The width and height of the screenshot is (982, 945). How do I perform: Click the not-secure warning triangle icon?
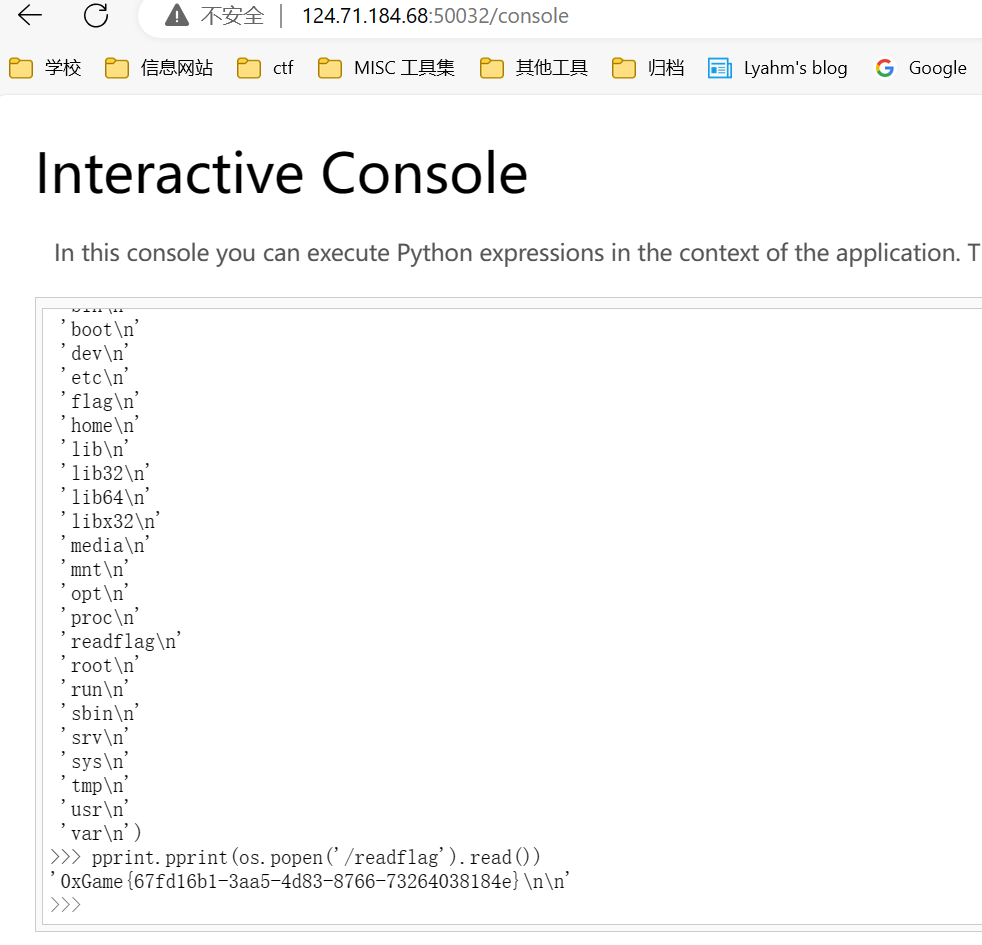[x=177, y=15]
